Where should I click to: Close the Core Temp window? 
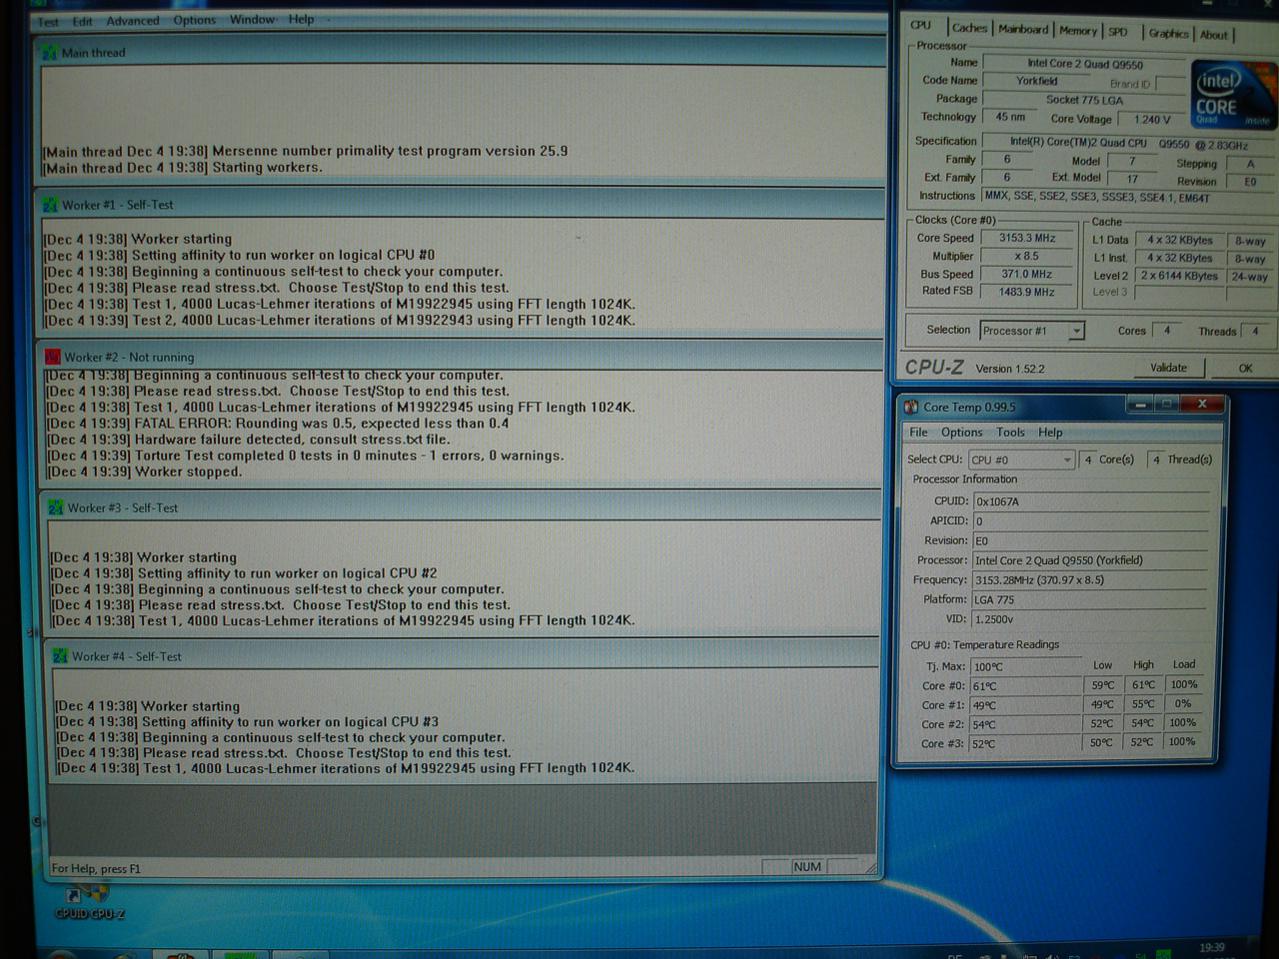tap(1202, 404)
